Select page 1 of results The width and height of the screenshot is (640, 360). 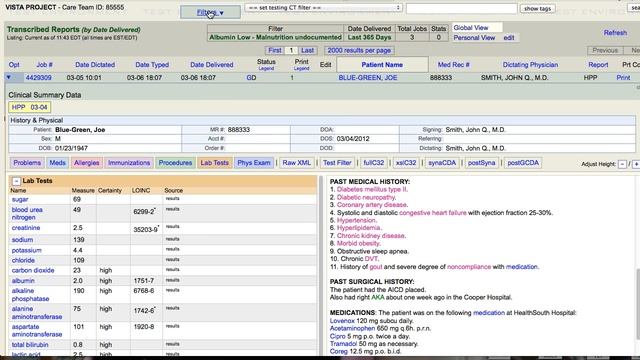[291, 50]
